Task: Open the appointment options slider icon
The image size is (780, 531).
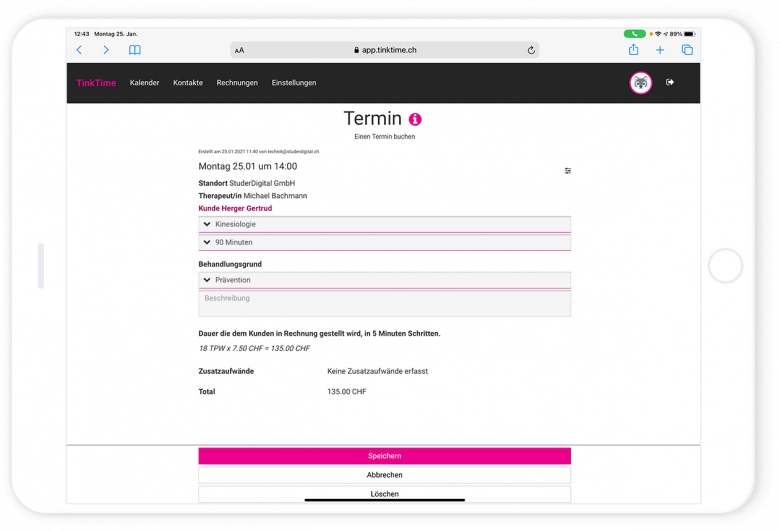Action: point(568,171)
